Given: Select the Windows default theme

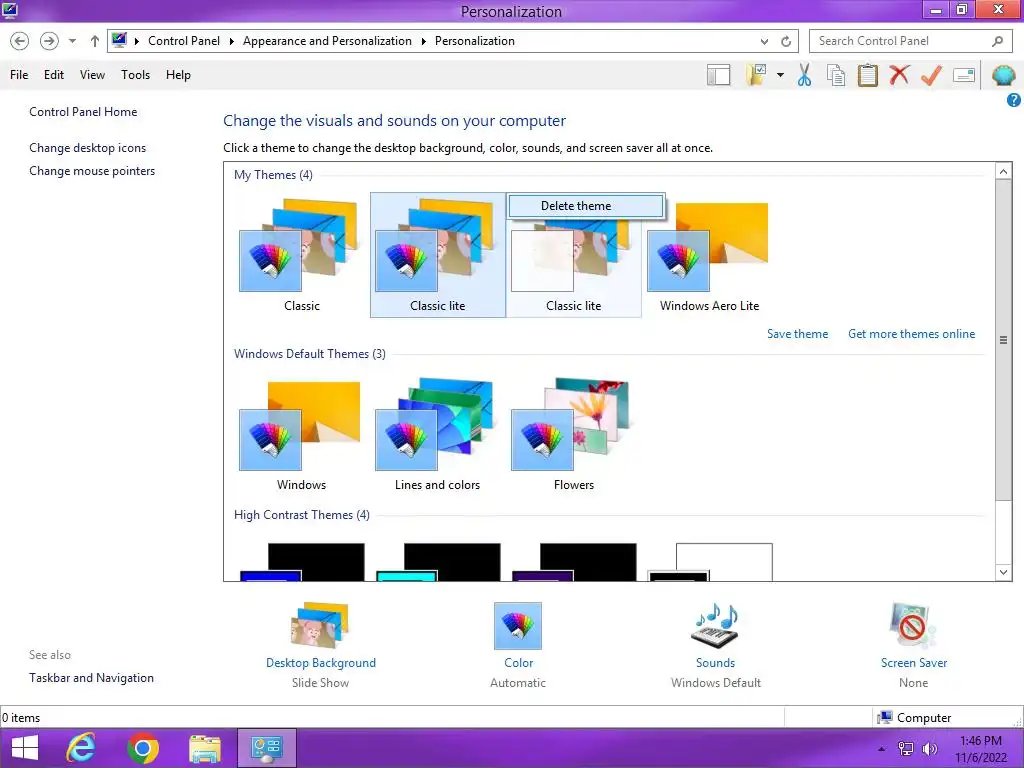Looking at the screenshot, I should (301, 434).
